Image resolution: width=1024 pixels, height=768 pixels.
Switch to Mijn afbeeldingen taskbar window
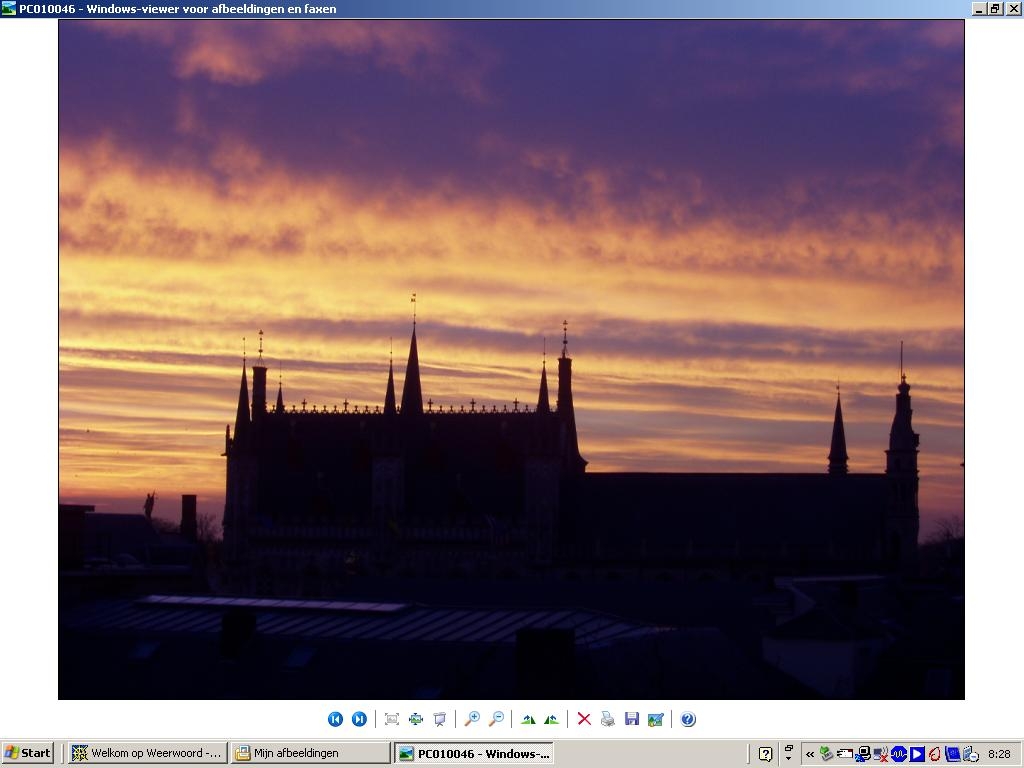click(311, 753)
